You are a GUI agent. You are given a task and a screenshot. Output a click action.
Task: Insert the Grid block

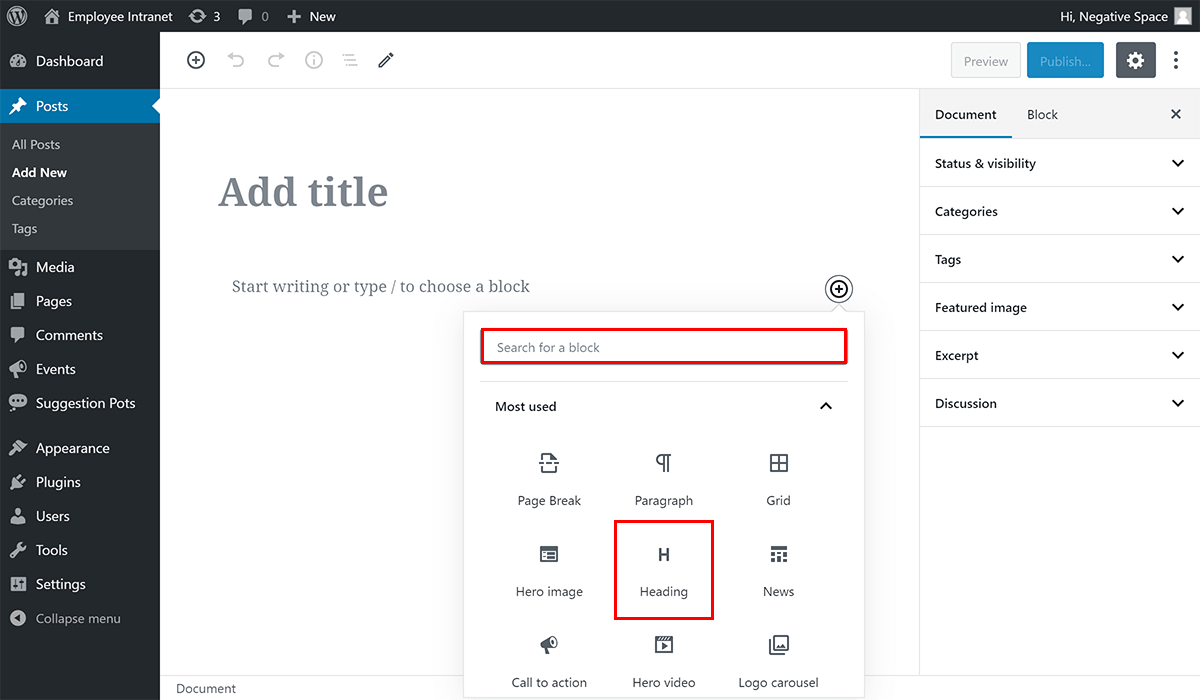778,478
